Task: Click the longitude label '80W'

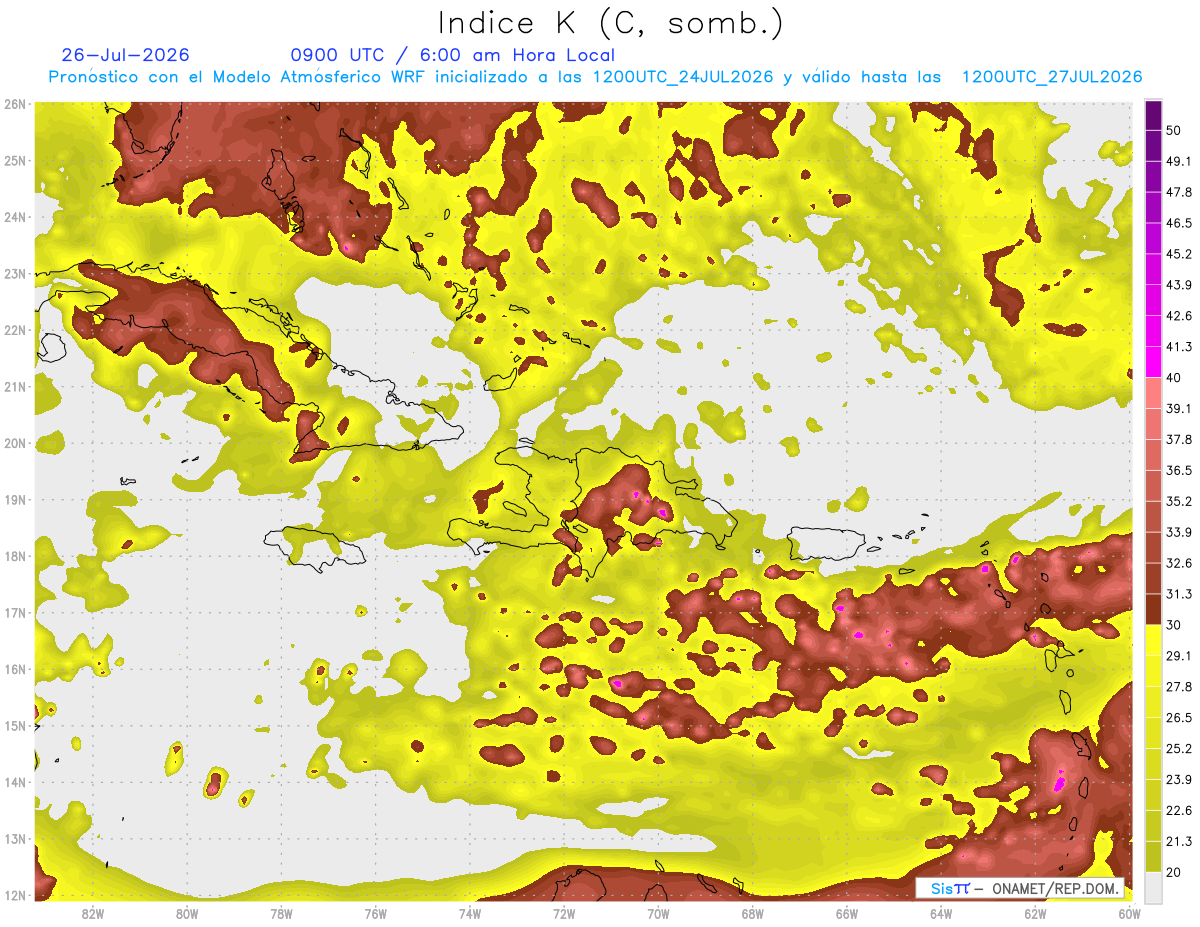Action: pyautogui.click(x=187, y=914)
